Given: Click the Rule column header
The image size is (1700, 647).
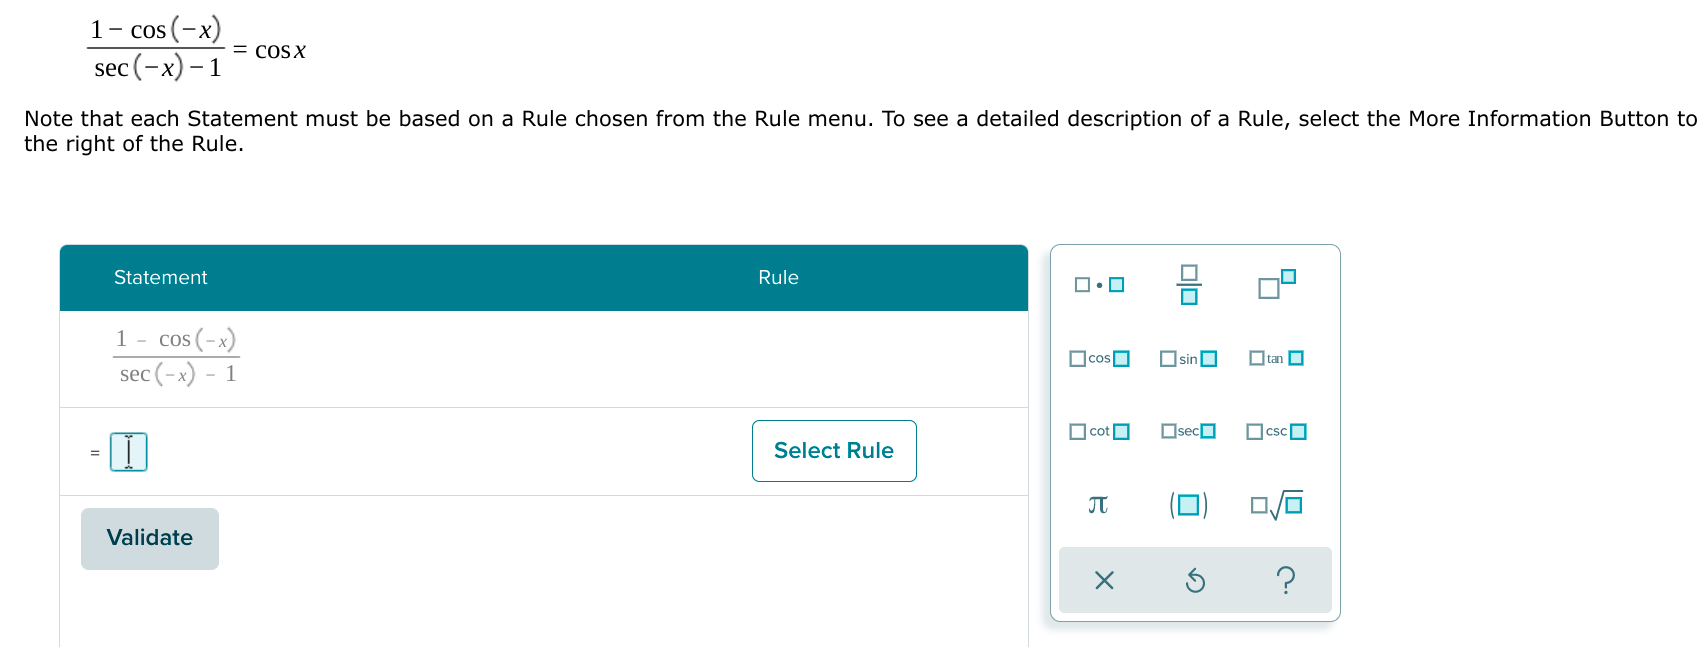Looking at the screenshot, I should click(x=778, y=277).
